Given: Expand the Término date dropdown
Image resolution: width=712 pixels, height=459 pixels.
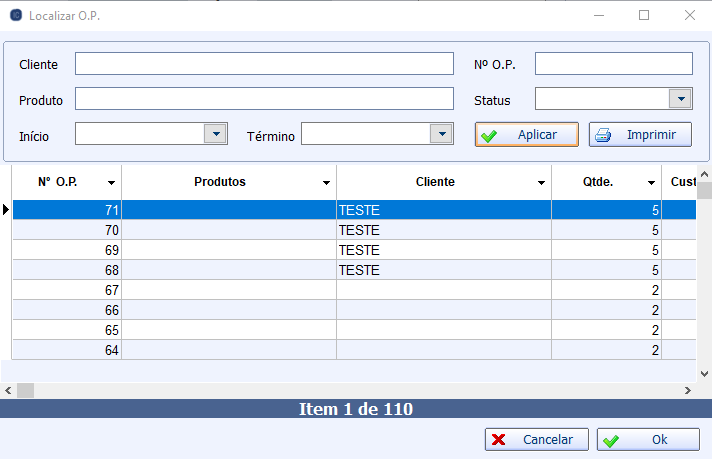Looking at the screenshot, I should pos(441,134).
